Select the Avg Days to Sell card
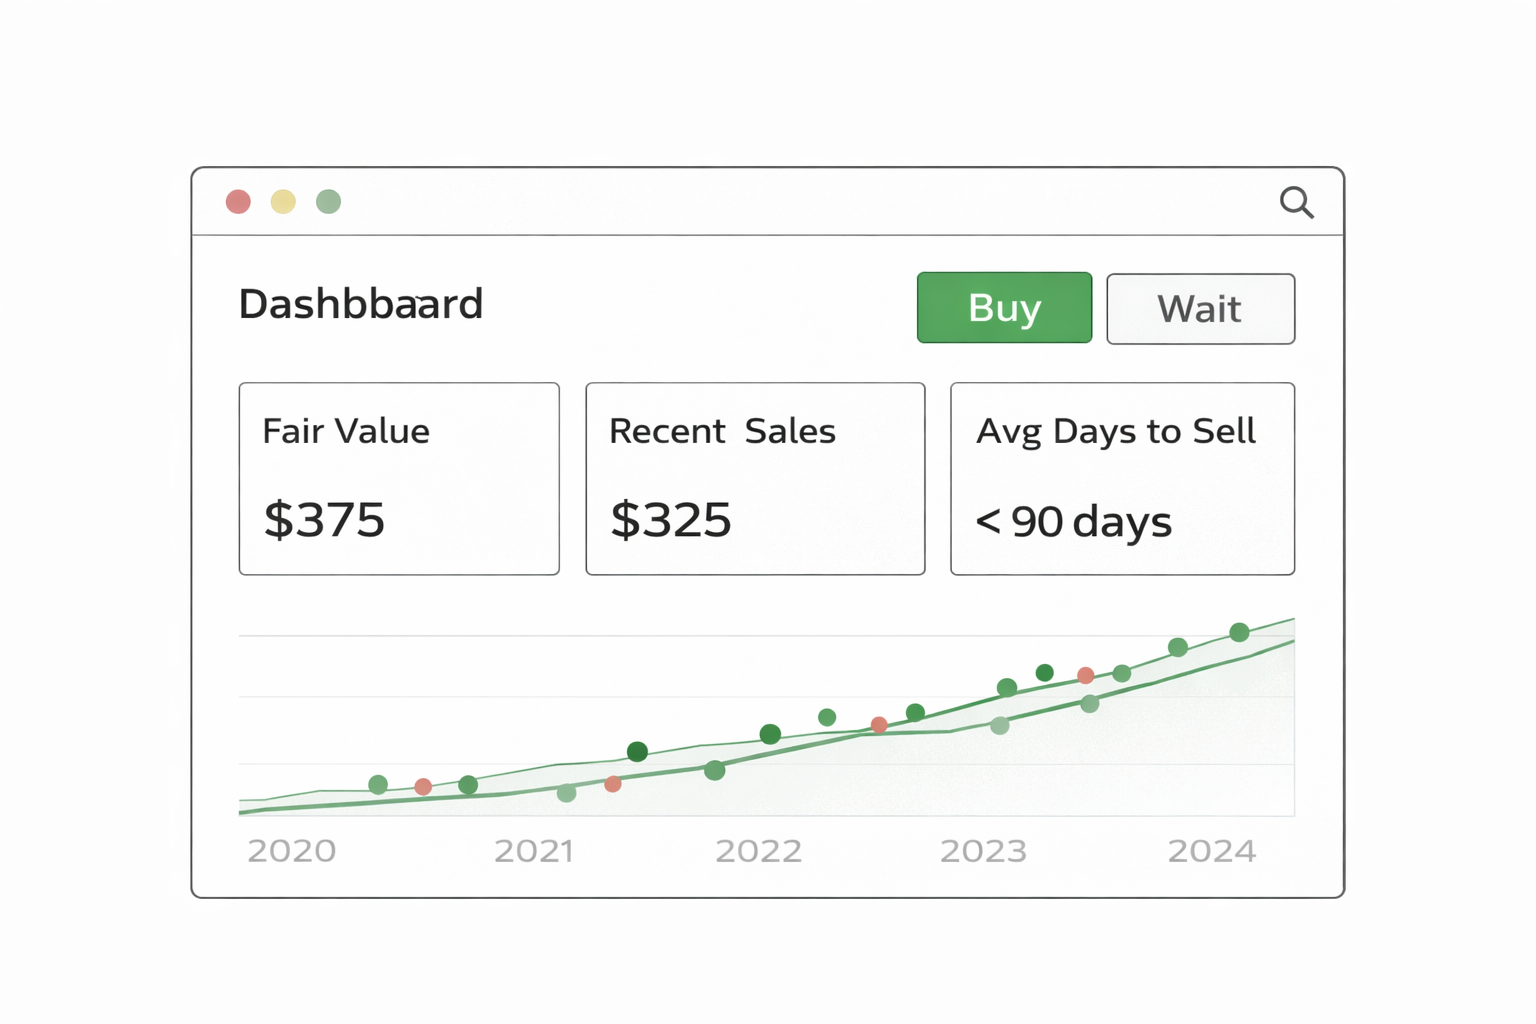This screenshot has height=1024, width=1536. pos(1122,478)
